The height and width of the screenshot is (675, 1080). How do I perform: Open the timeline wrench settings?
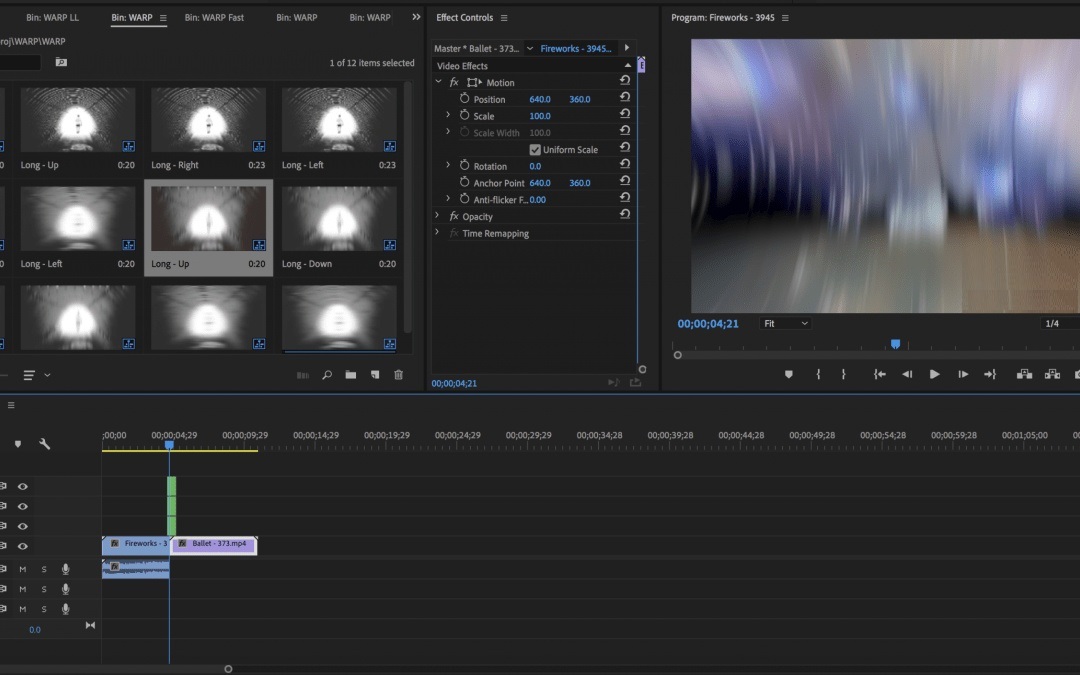pos(45,444)
